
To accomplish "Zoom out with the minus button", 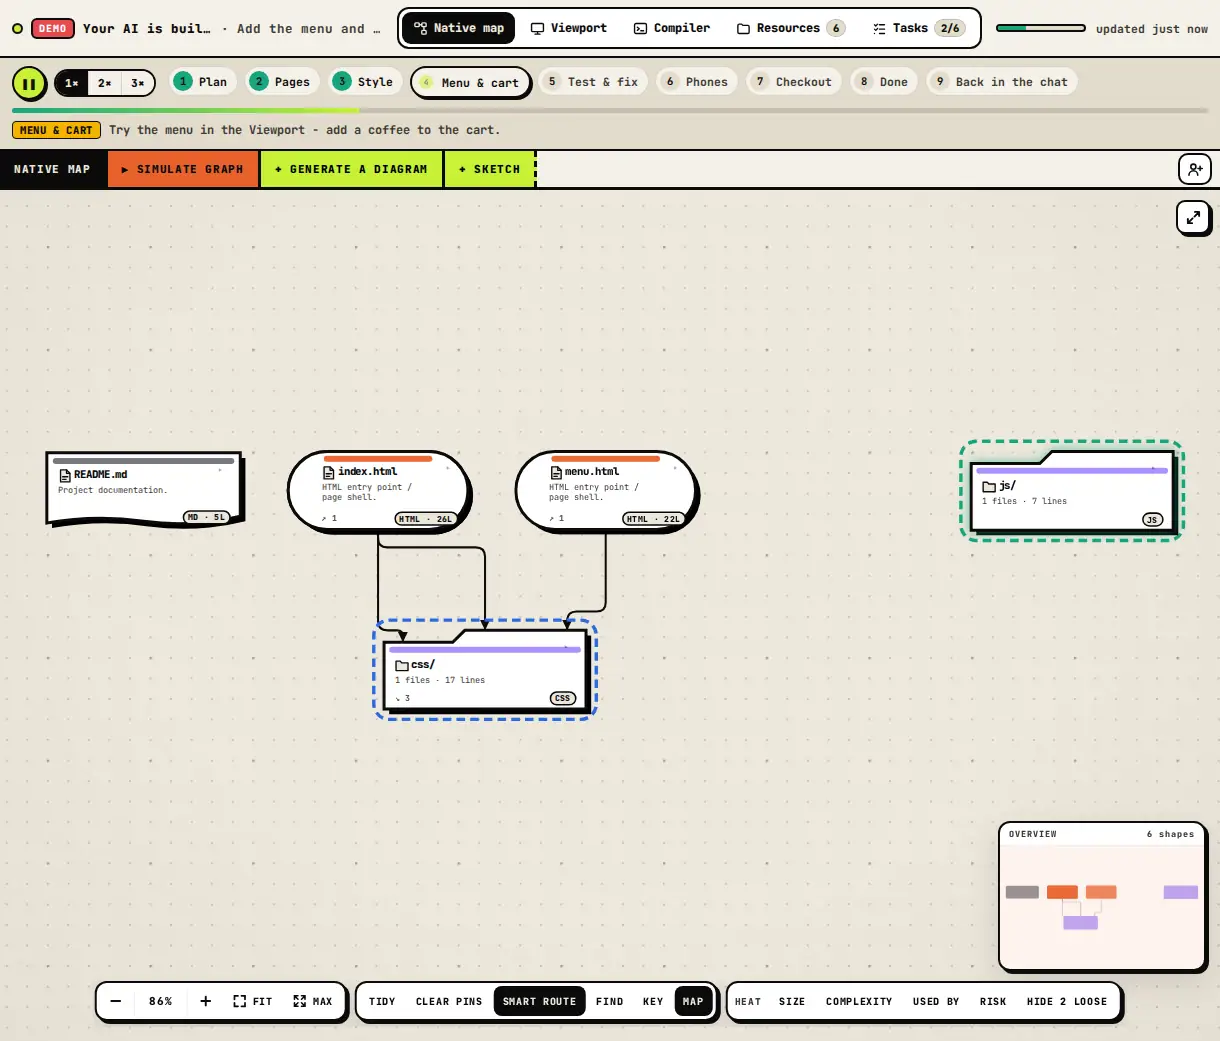I will (116, 1001).
